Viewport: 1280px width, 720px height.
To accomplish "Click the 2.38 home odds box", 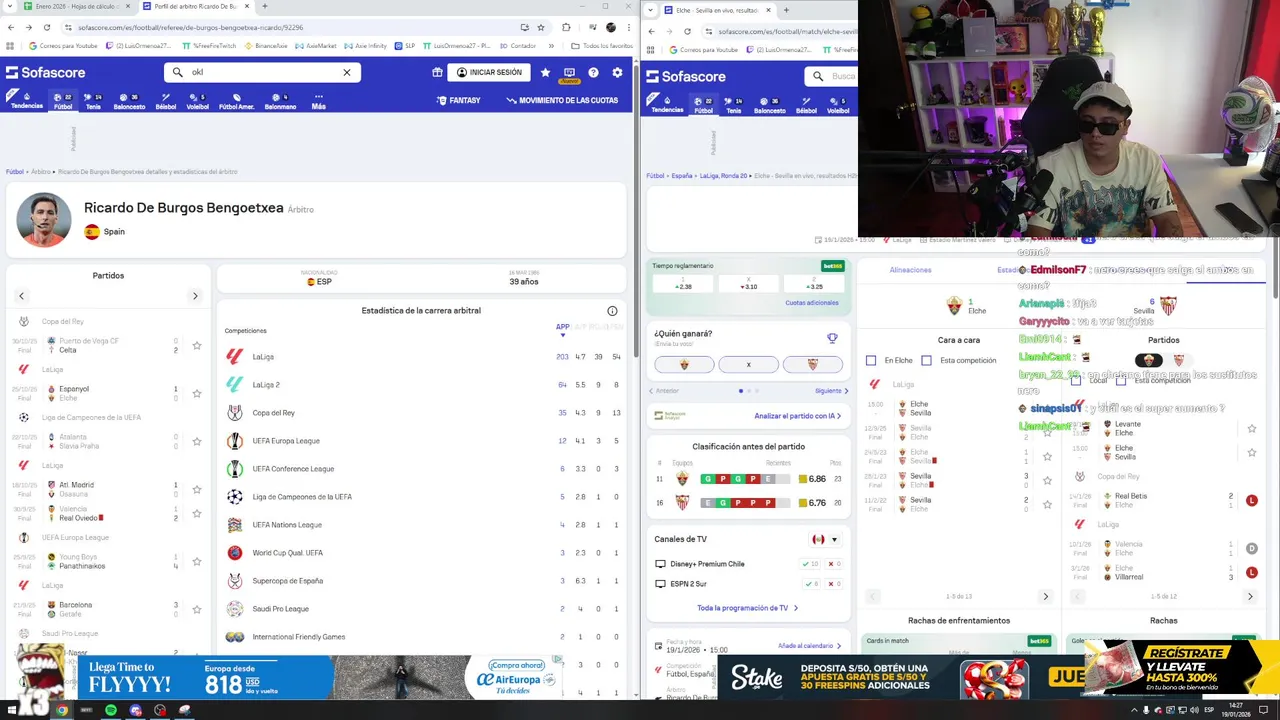I will click(x=684, y=283).
